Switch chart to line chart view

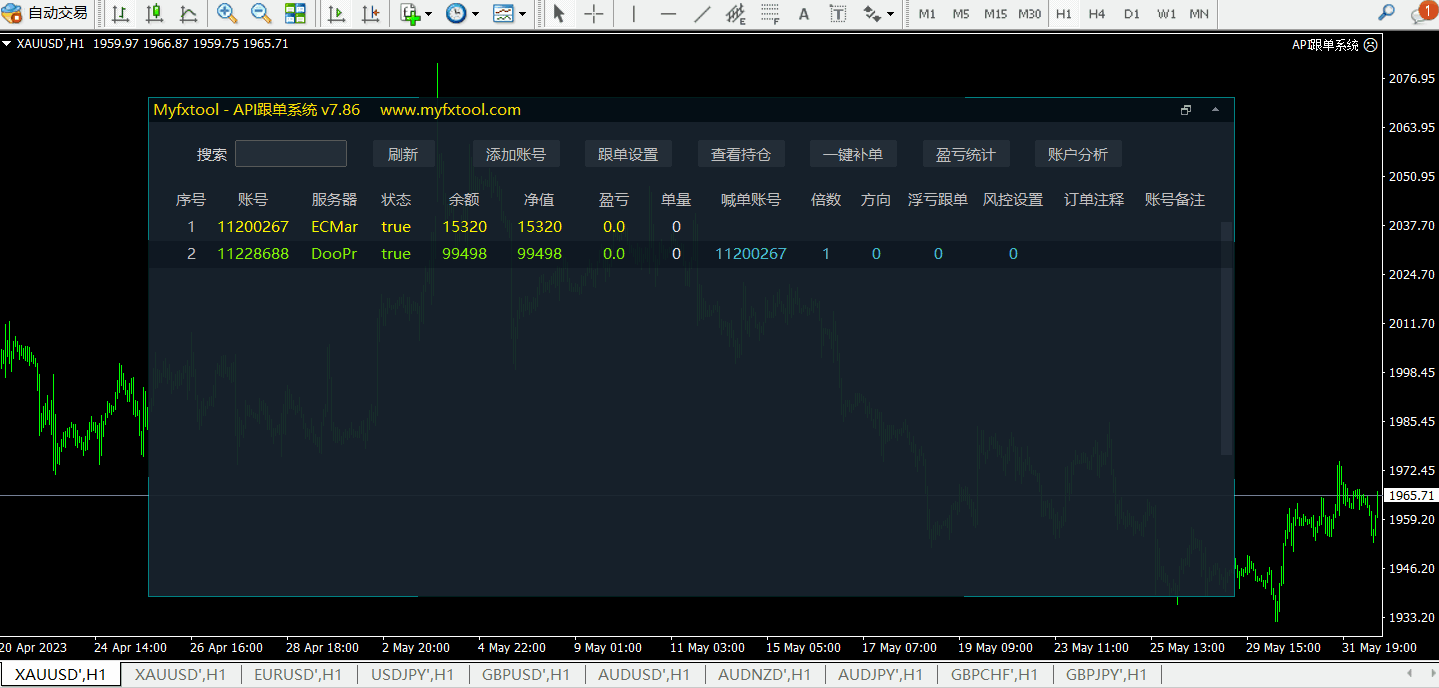point(188,14)
